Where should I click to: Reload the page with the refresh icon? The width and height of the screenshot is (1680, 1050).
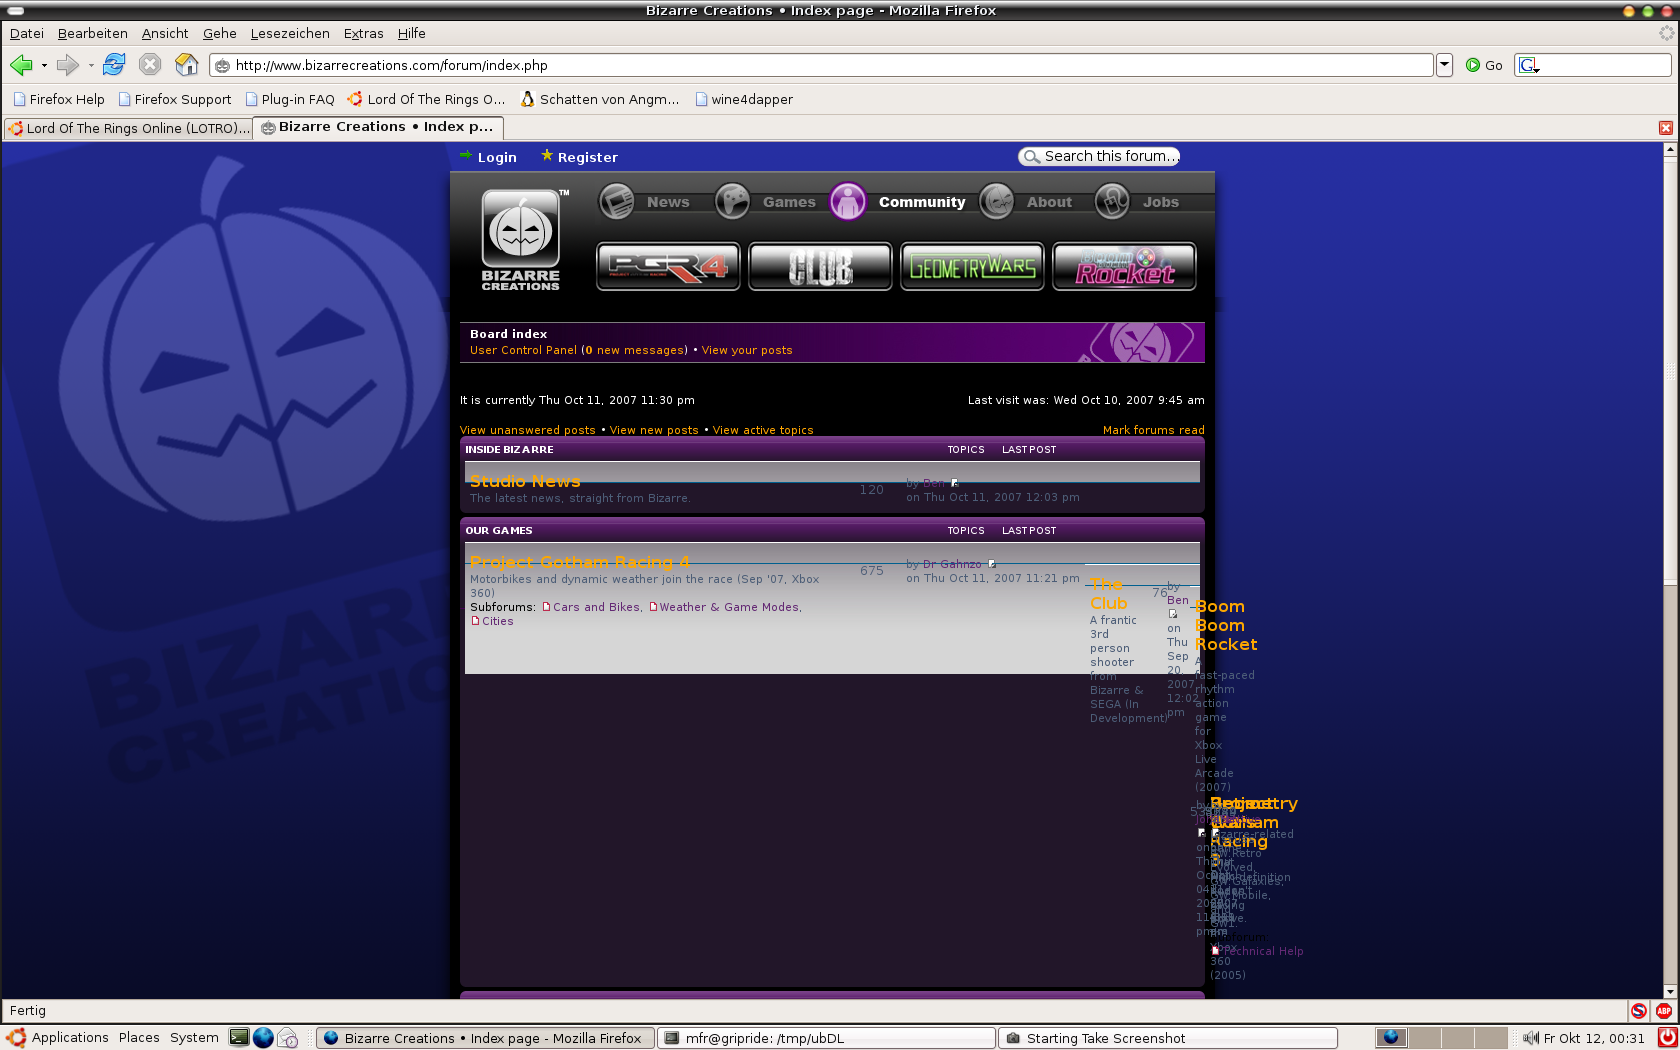point(114,65)
